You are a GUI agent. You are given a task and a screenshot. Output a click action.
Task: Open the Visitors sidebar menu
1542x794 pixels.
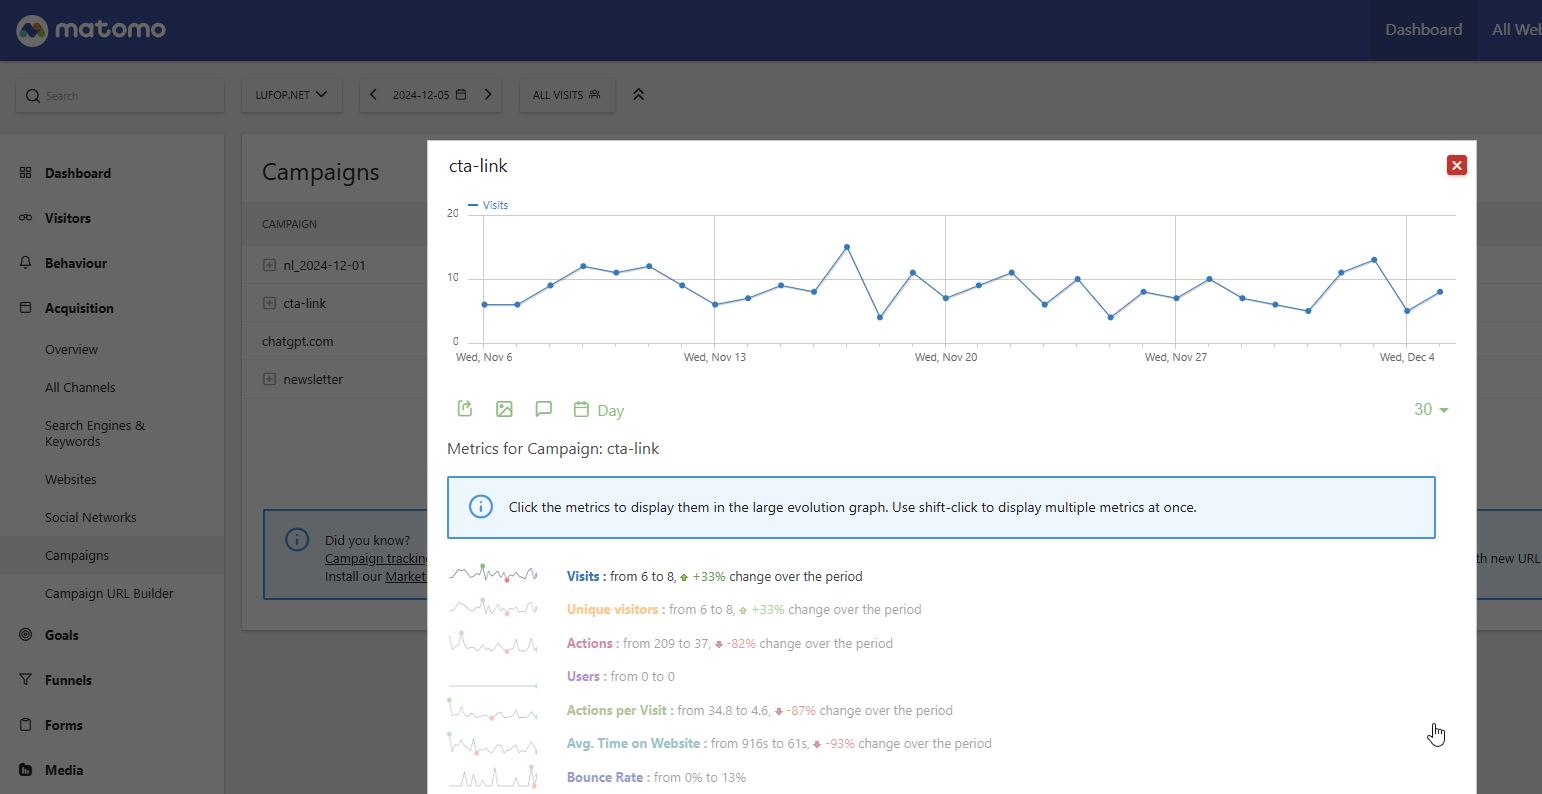[68, 218]
